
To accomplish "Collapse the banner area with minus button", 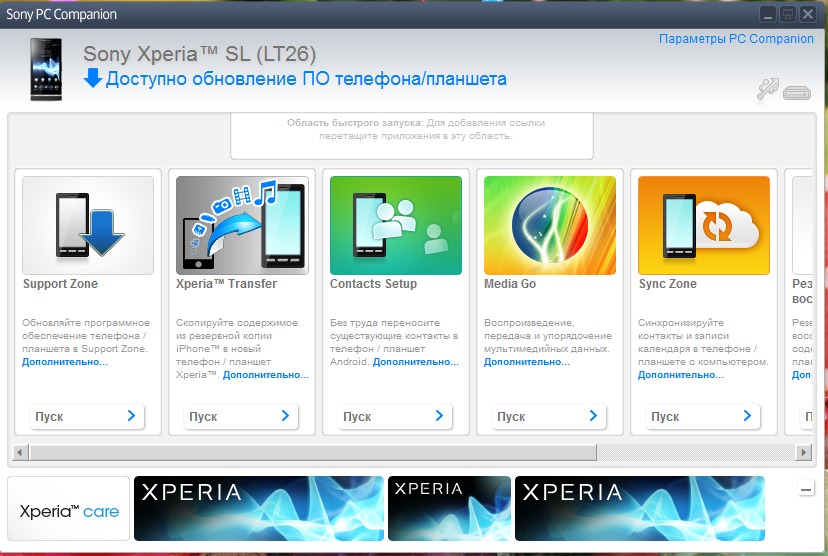I will [x=806, y=489].
